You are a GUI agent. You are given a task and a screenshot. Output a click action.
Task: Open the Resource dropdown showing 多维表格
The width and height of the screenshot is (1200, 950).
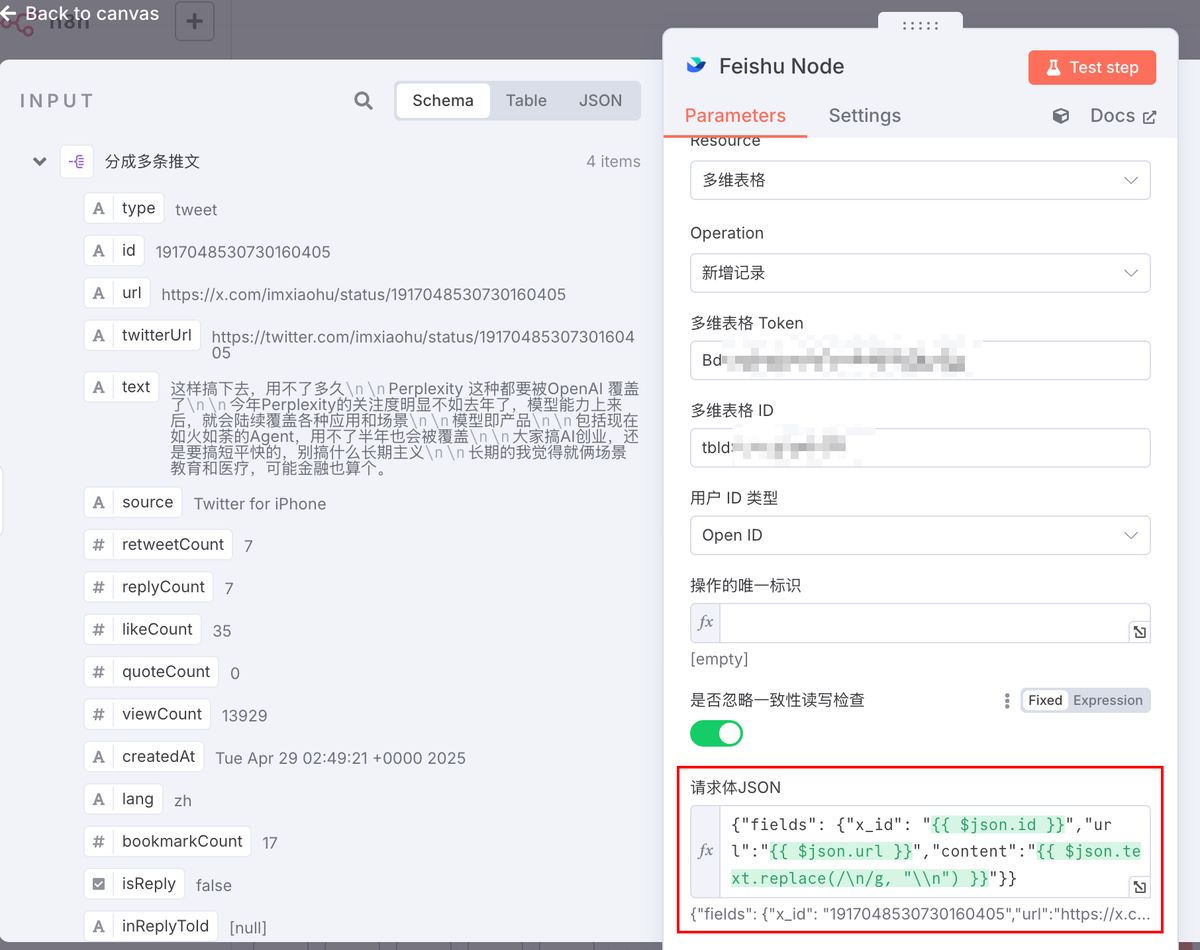919,180
